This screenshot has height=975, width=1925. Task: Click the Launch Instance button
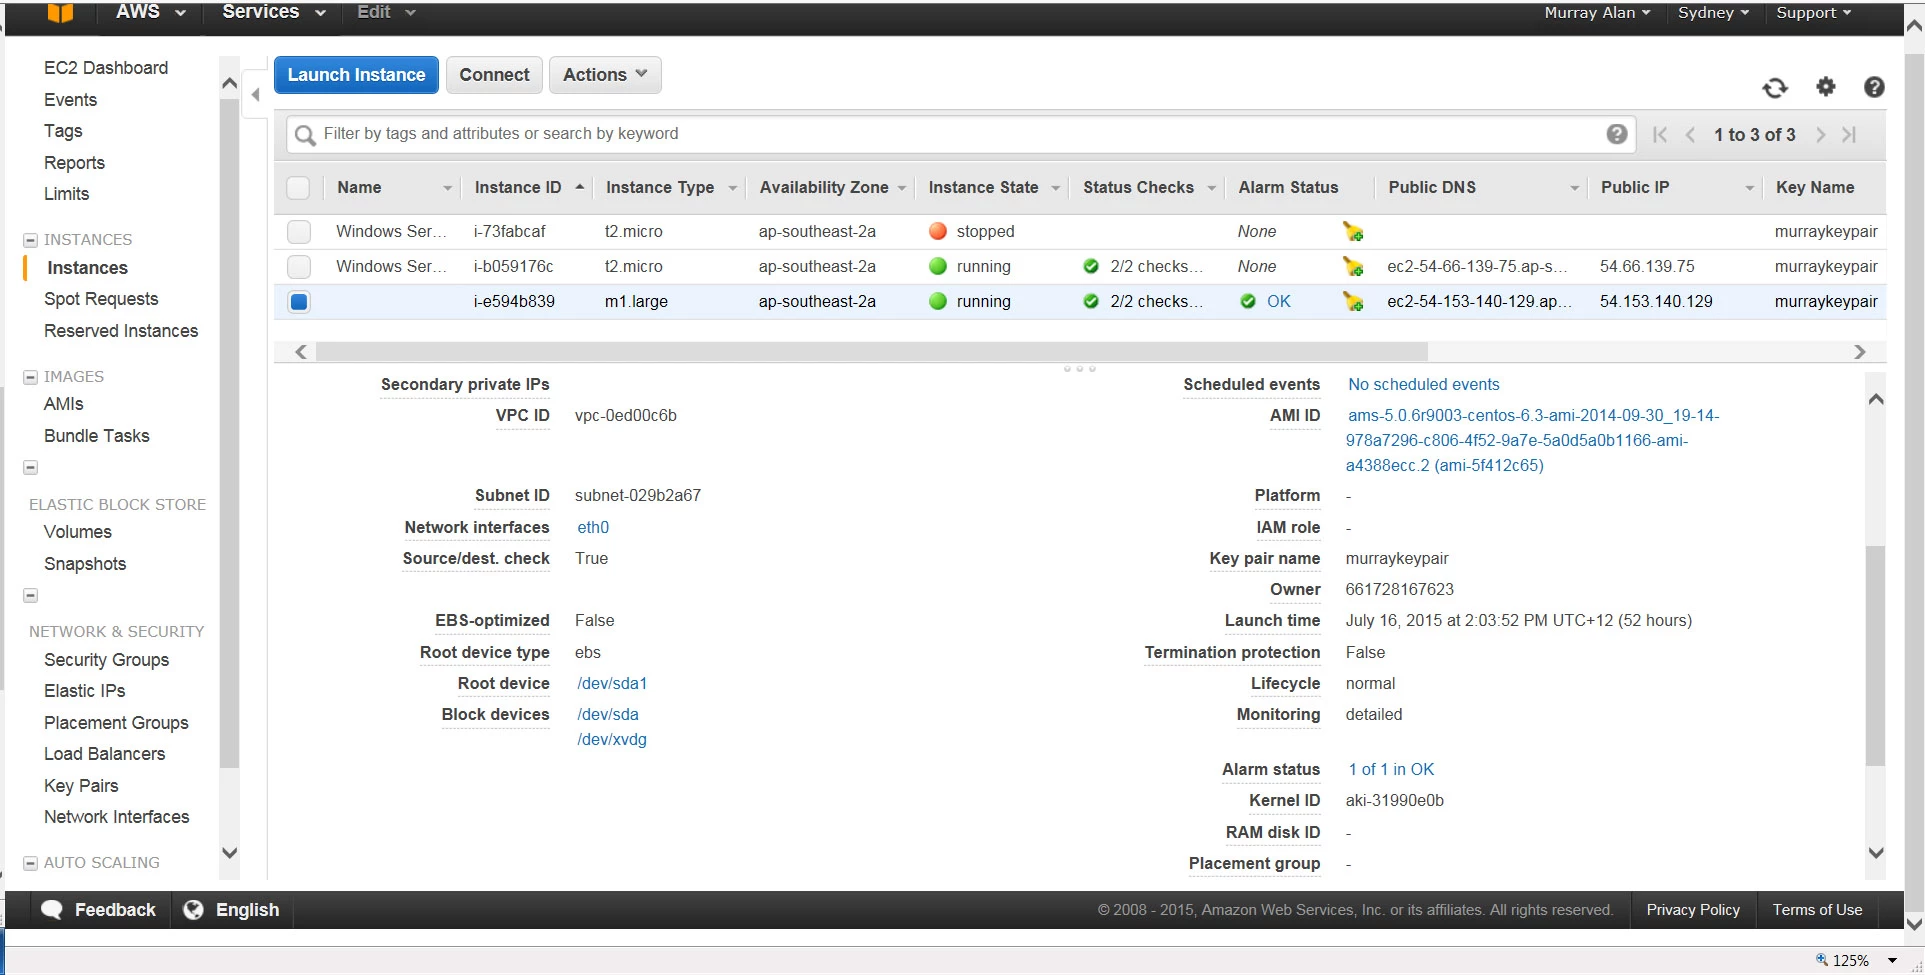point(356,75)
